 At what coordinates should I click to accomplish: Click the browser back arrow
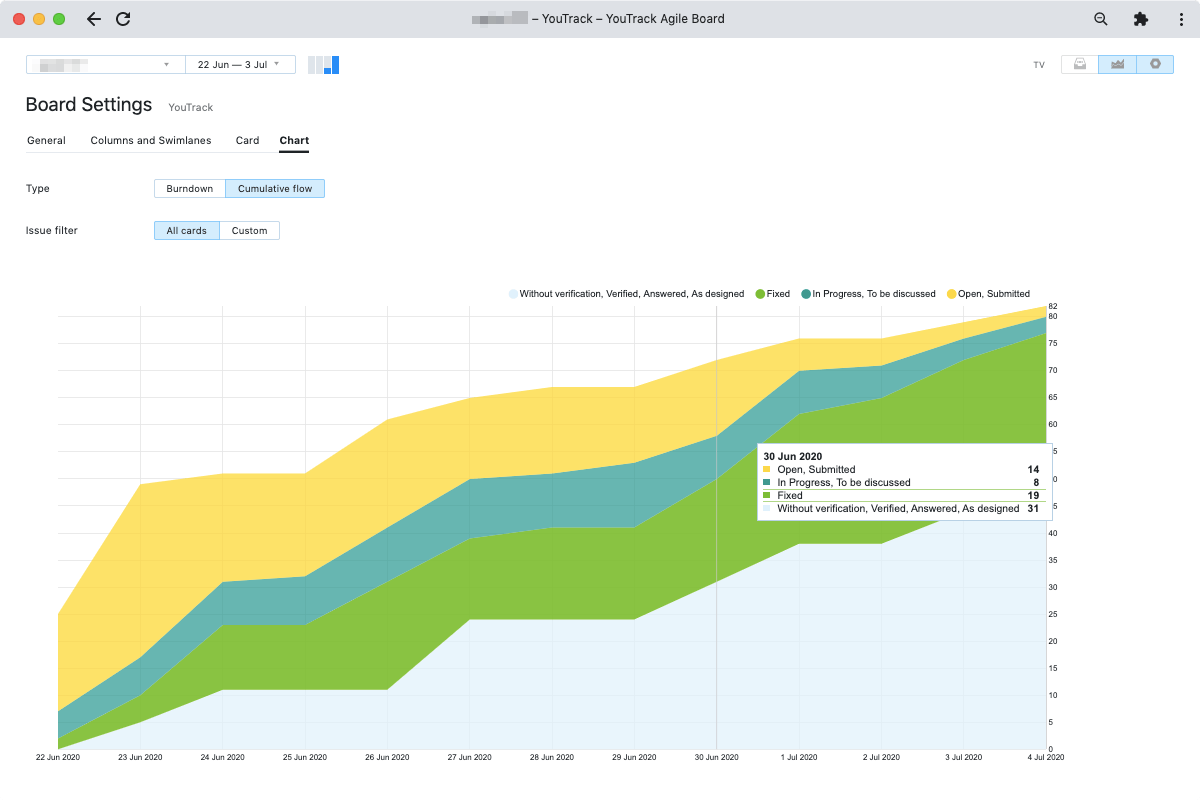click(94, 19)
